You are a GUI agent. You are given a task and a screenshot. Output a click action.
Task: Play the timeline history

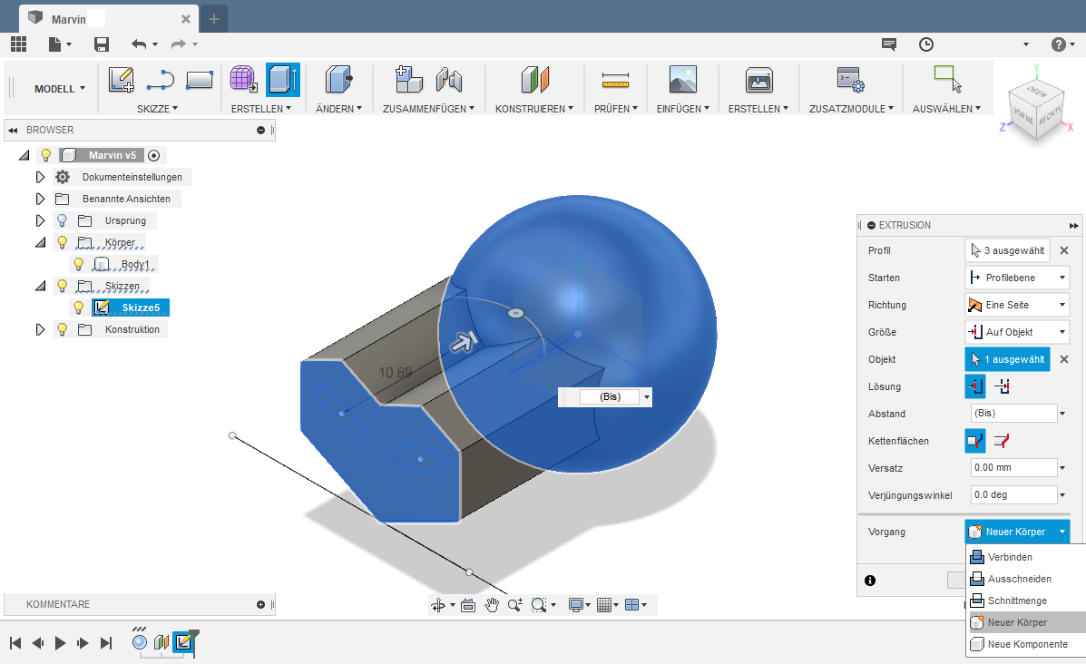click(60, 643)
